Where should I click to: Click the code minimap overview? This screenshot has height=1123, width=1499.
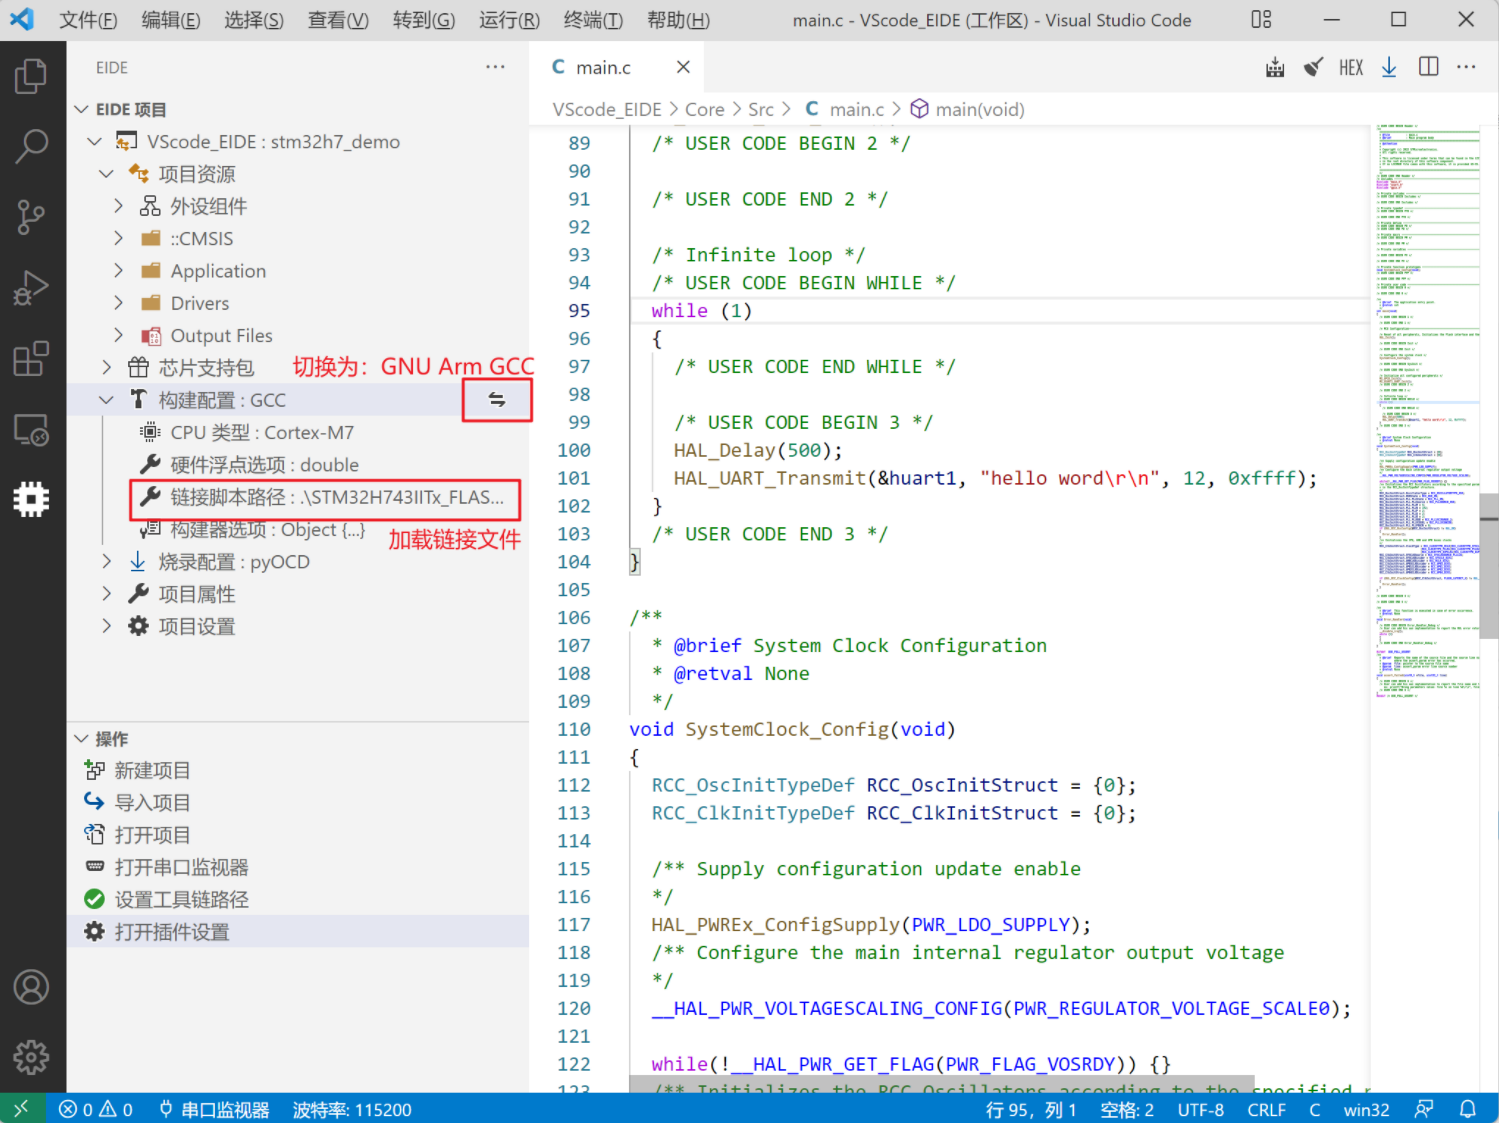pos(1427,410)
